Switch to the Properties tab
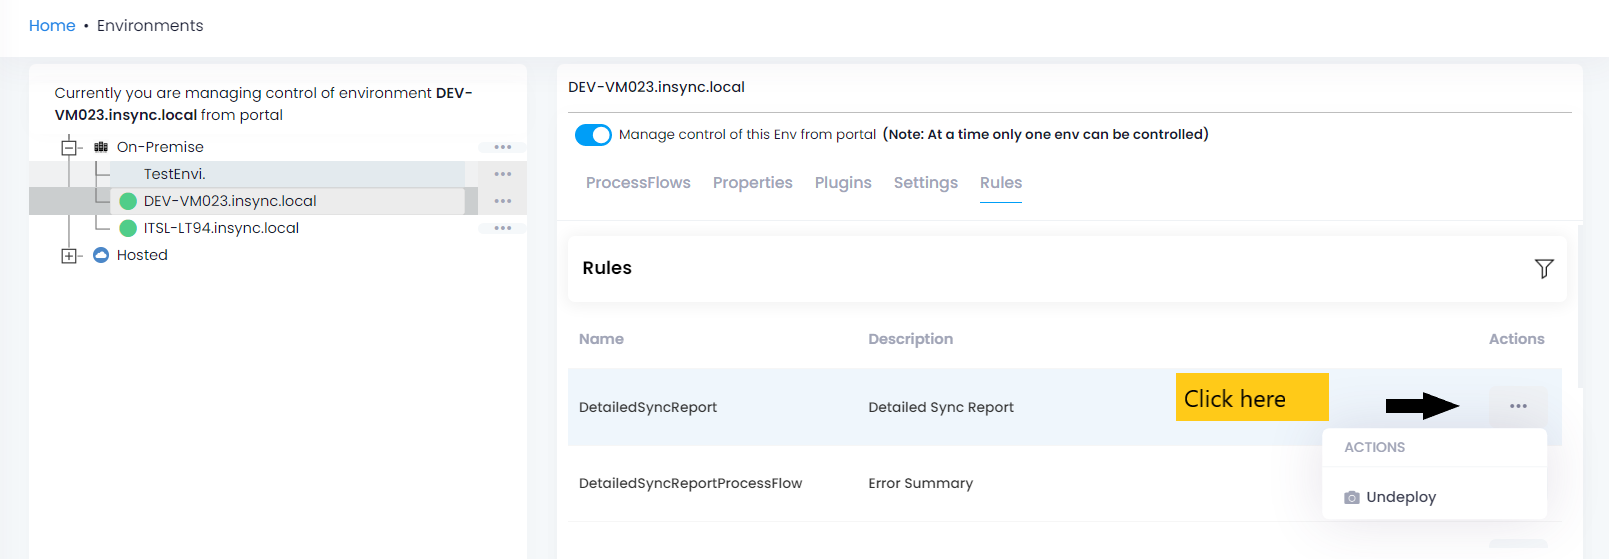The width and height of the screenshot is (1609, 559). pos(752,183)
